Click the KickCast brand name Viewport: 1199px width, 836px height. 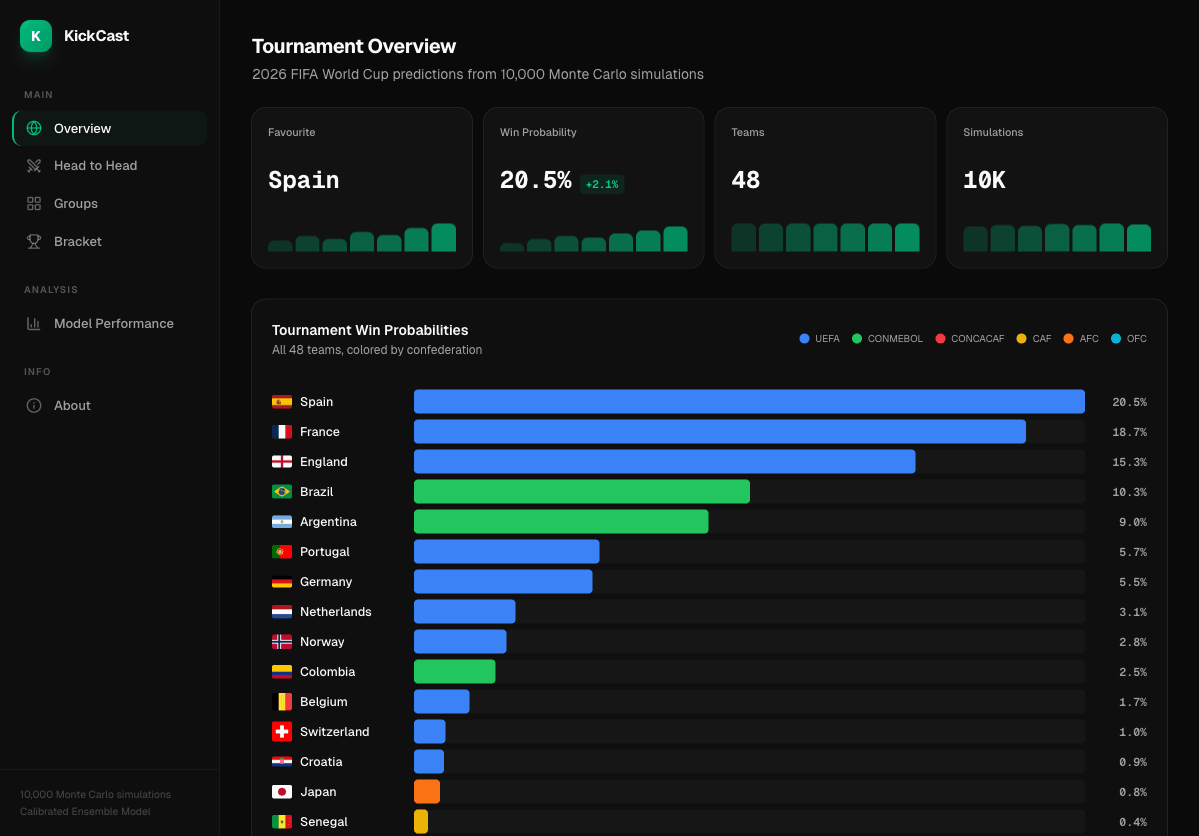tap(96, 36)
